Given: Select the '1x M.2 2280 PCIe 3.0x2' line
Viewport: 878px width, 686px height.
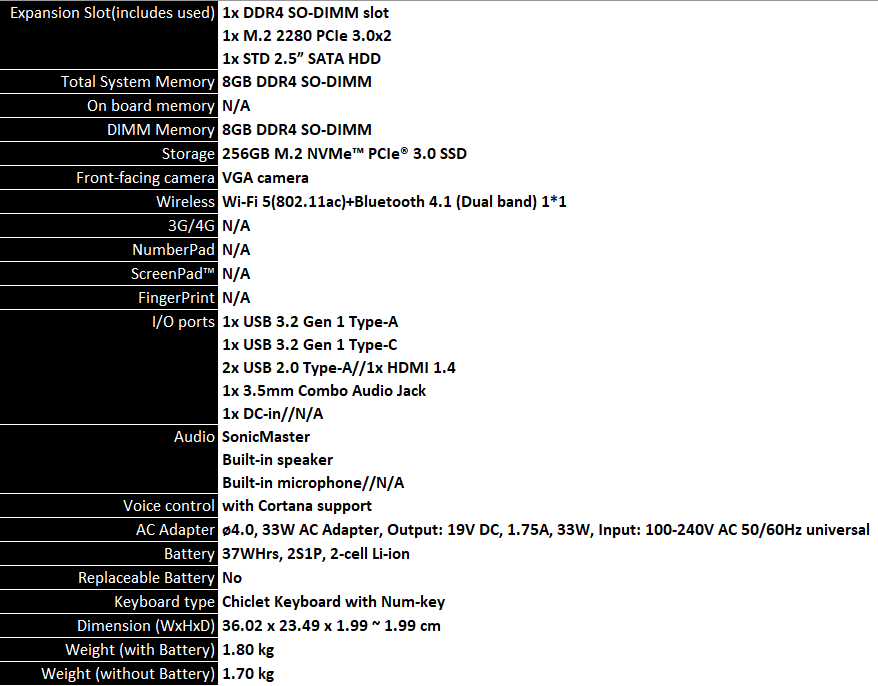Looking at the screenshot, I should tap(306, 36).
